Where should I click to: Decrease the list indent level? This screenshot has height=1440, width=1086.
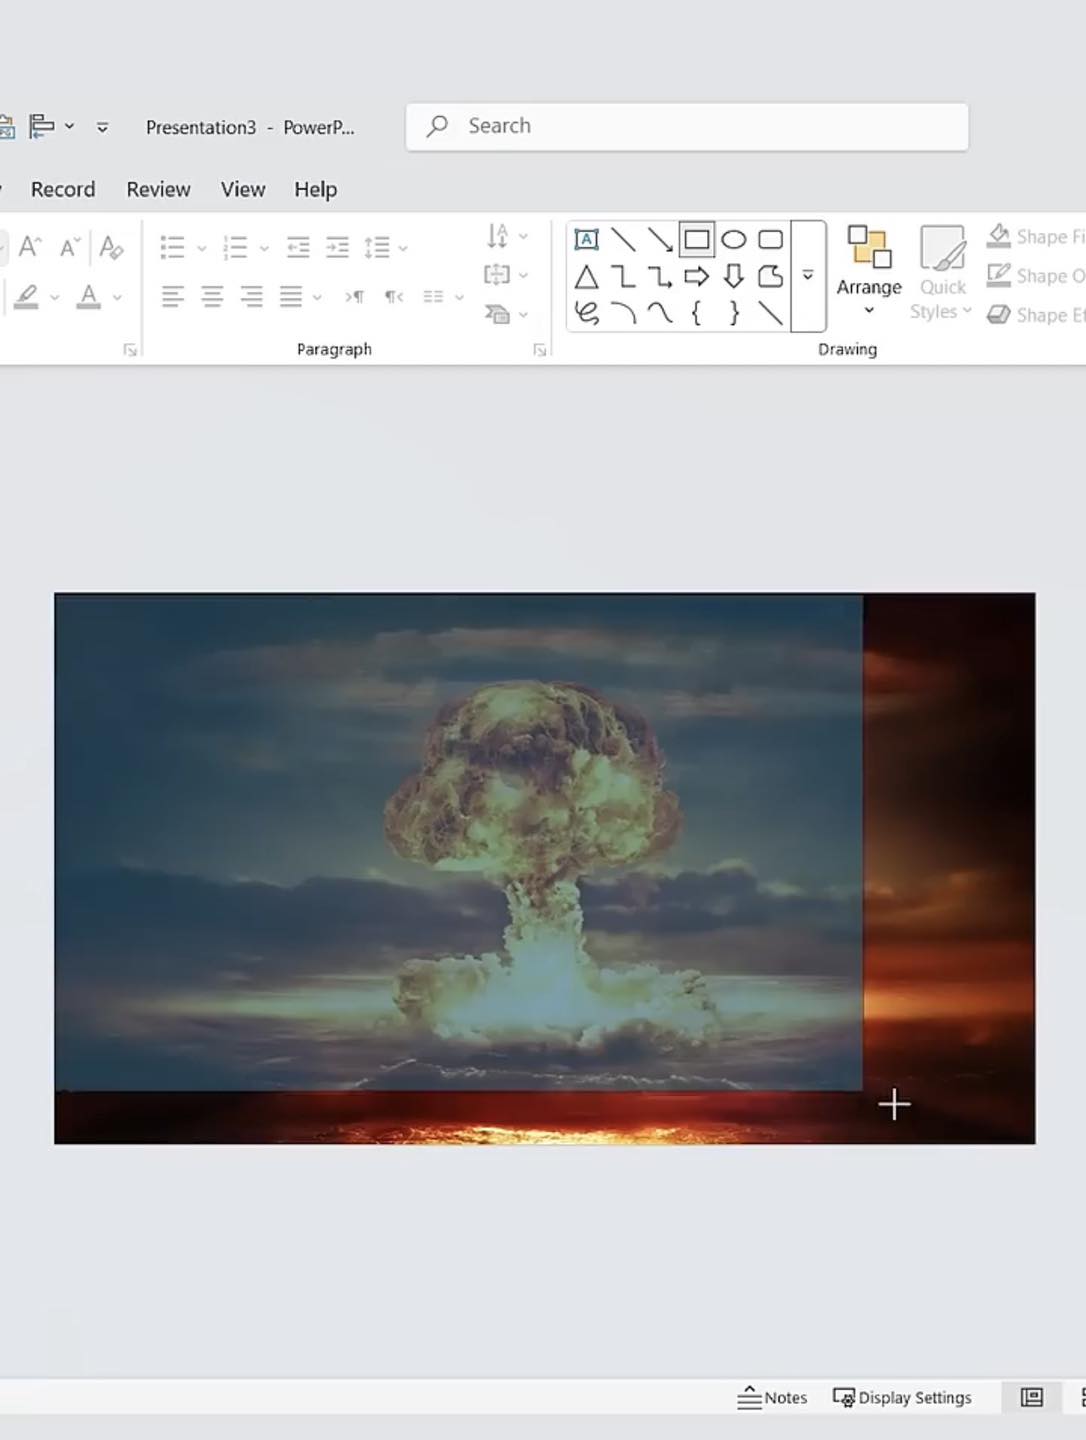pos(298,247)
